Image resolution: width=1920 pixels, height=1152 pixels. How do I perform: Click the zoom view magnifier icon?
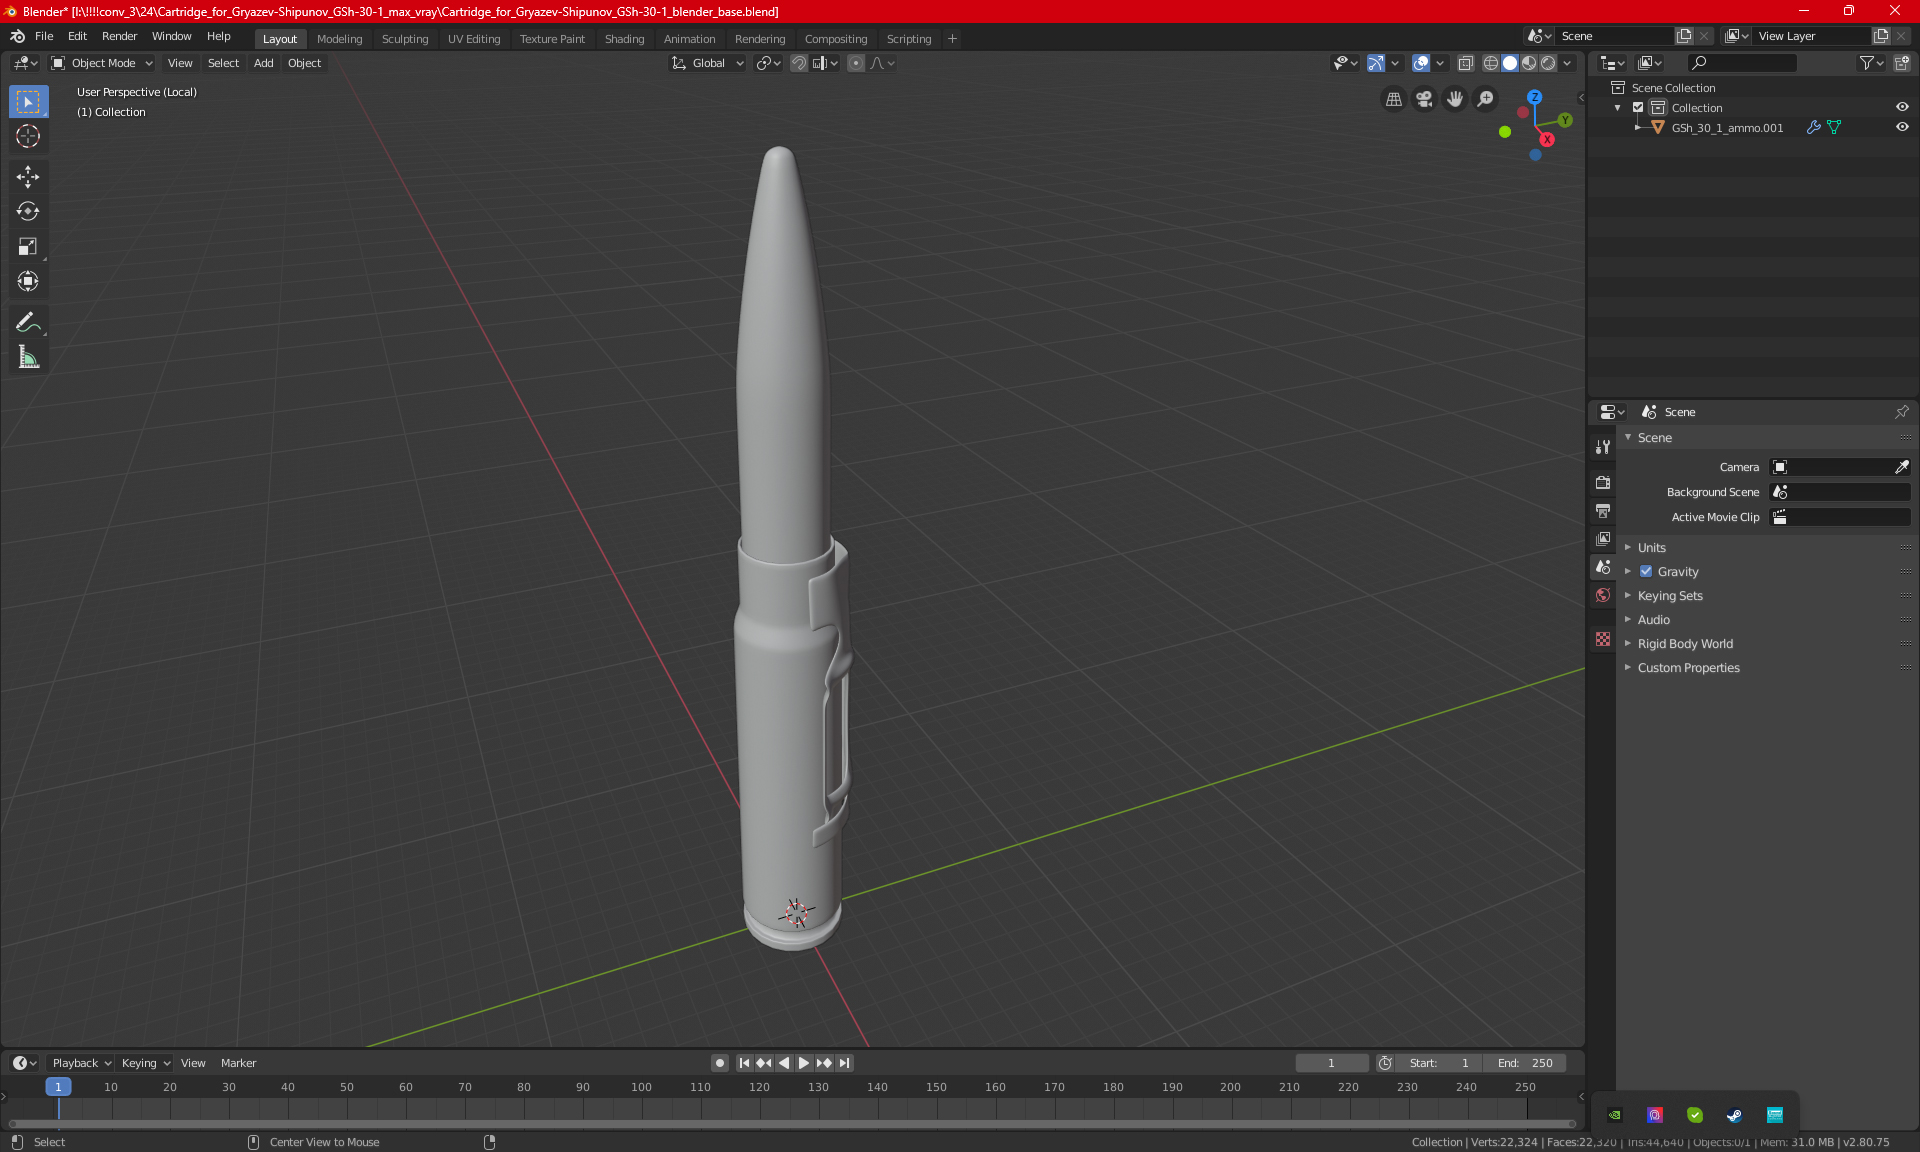pos(1486,99)
